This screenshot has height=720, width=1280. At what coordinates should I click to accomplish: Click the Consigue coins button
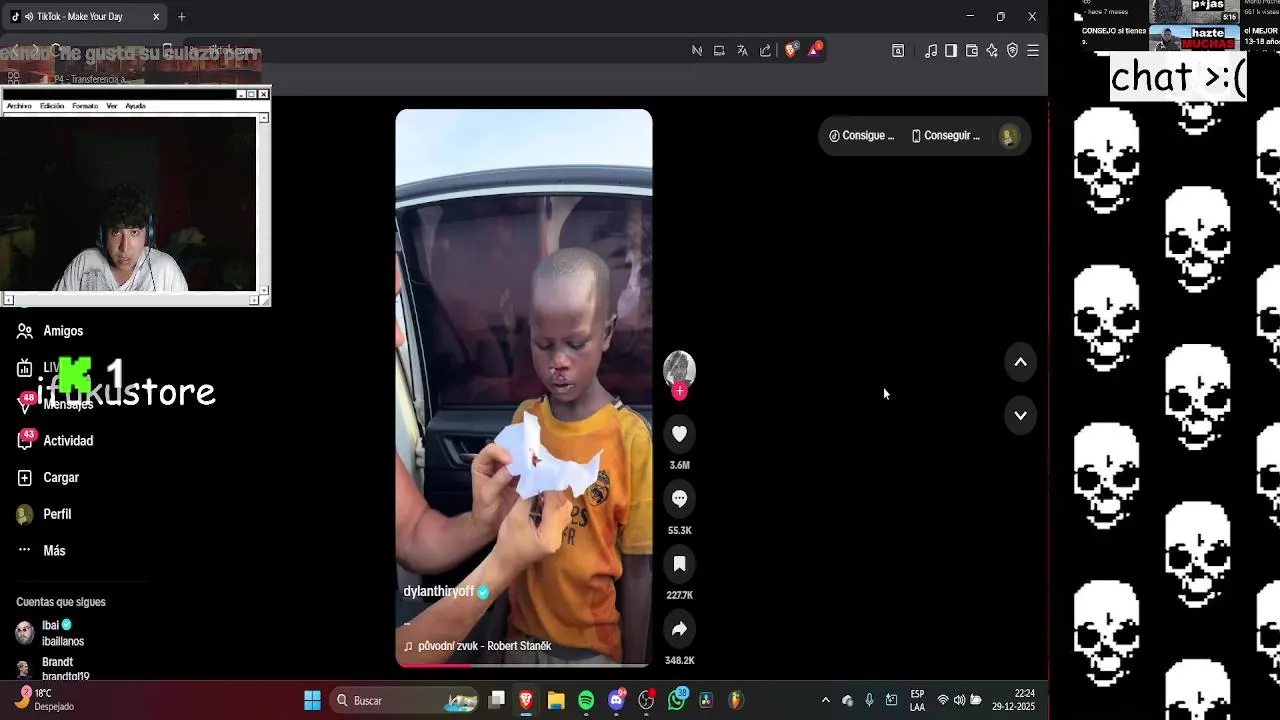[861, 136]
